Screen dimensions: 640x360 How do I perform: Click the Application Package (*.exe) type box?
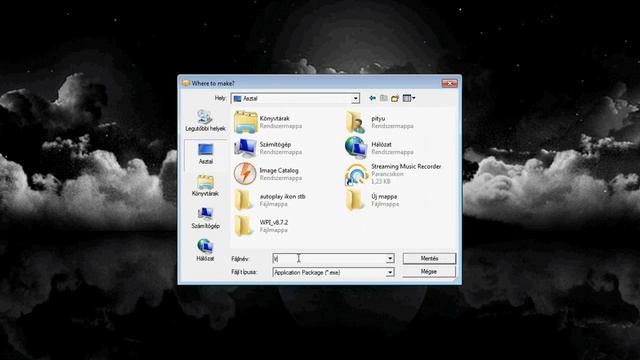(x=333, y=272)
